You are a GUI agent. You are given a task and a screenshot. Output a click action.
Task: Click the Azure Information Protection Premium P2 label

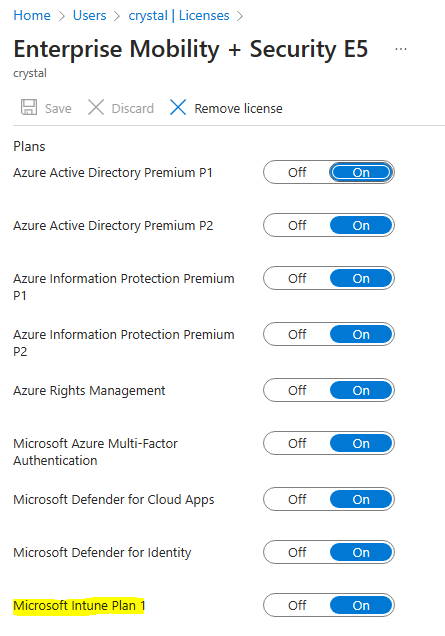[124, 343]
